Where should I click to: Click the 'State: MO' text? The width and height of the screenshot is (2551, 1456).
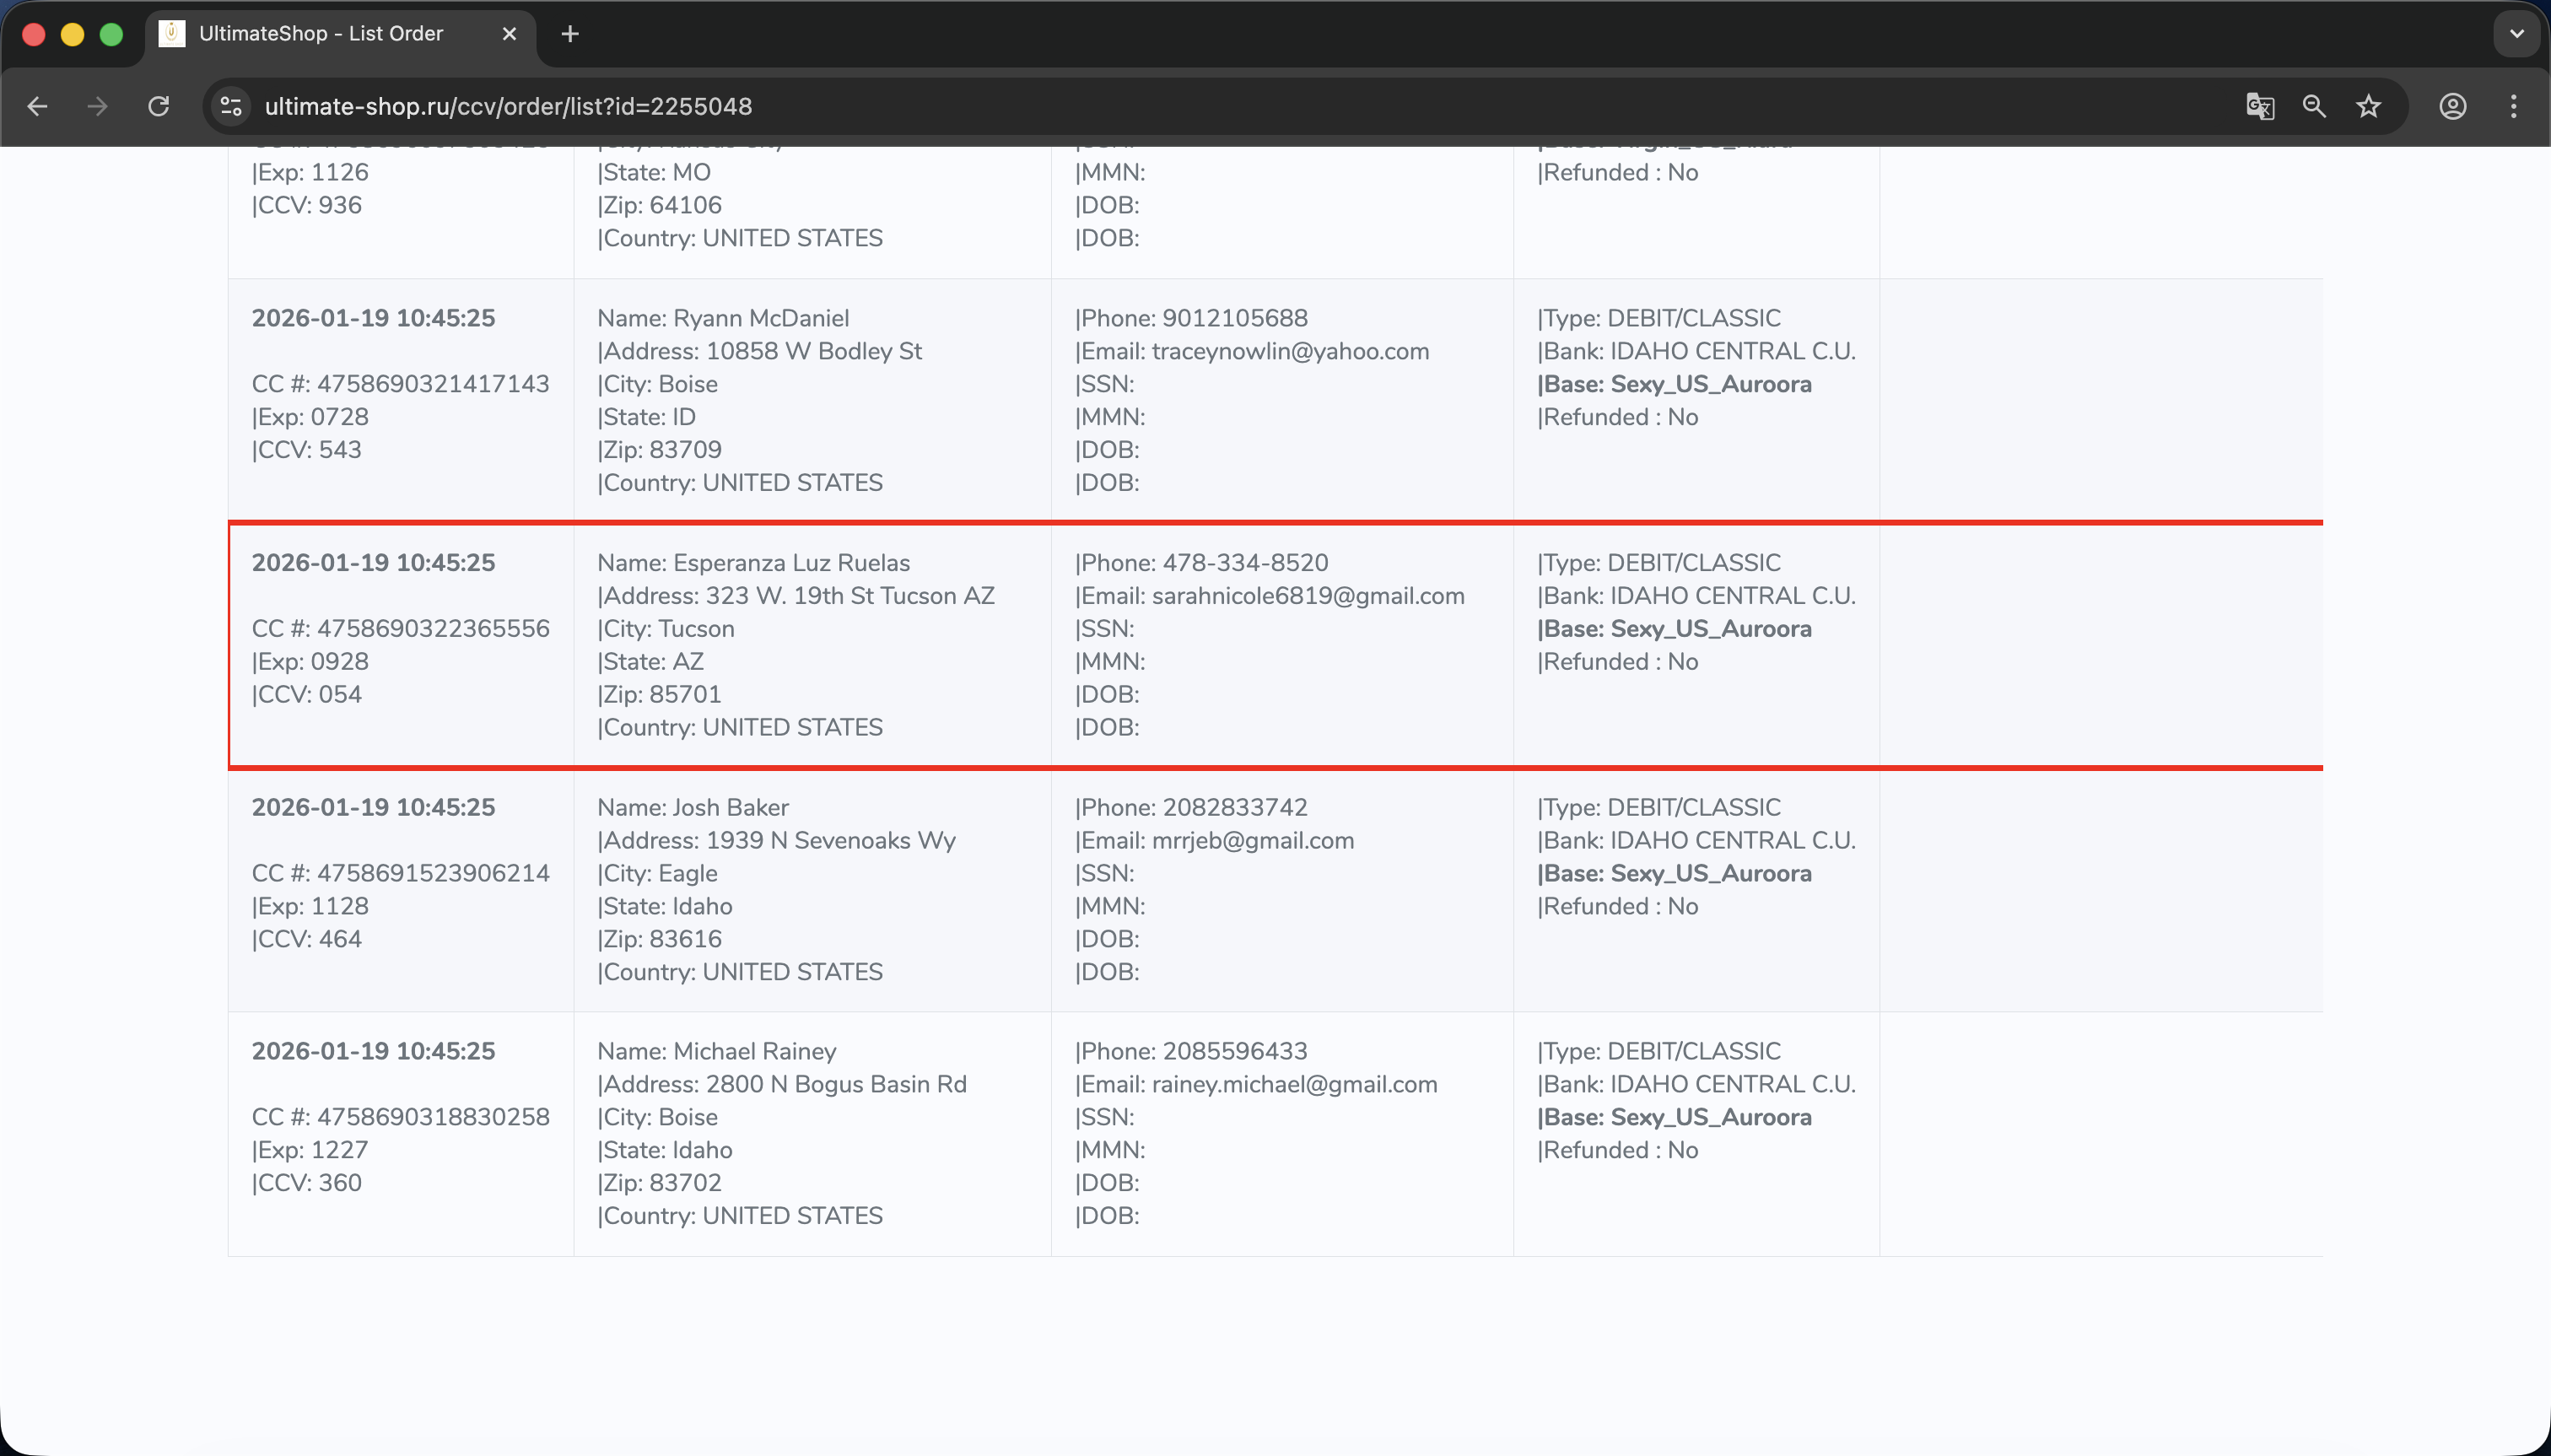pos(654,172)
